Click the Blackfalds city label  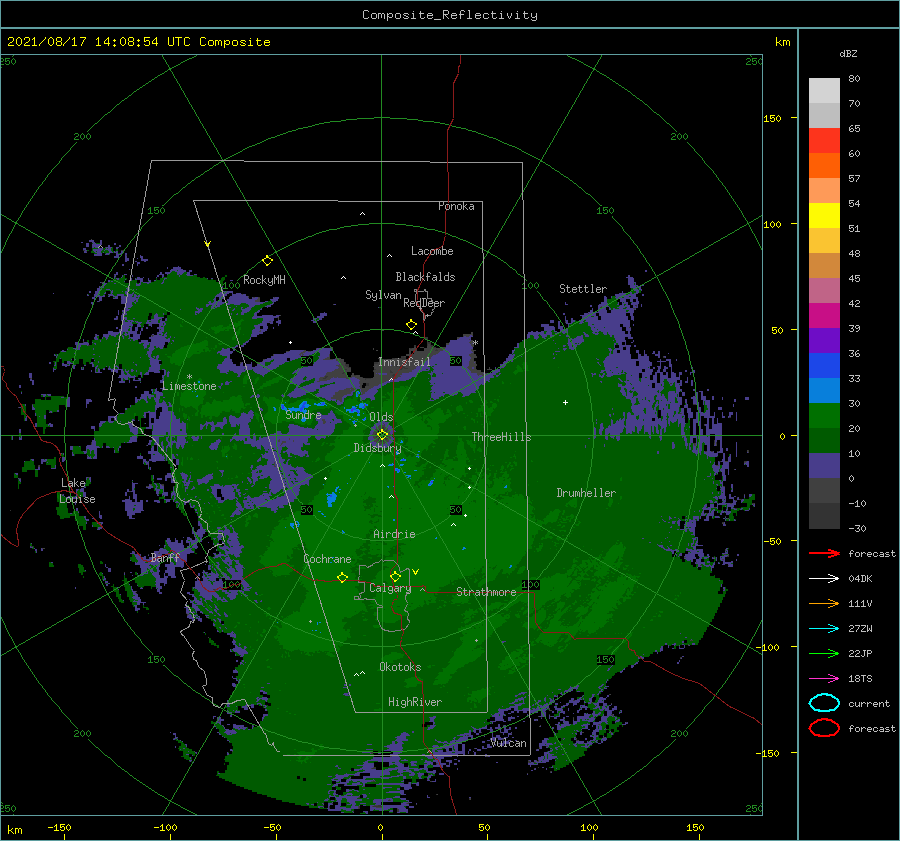click(x=425, y=277)
